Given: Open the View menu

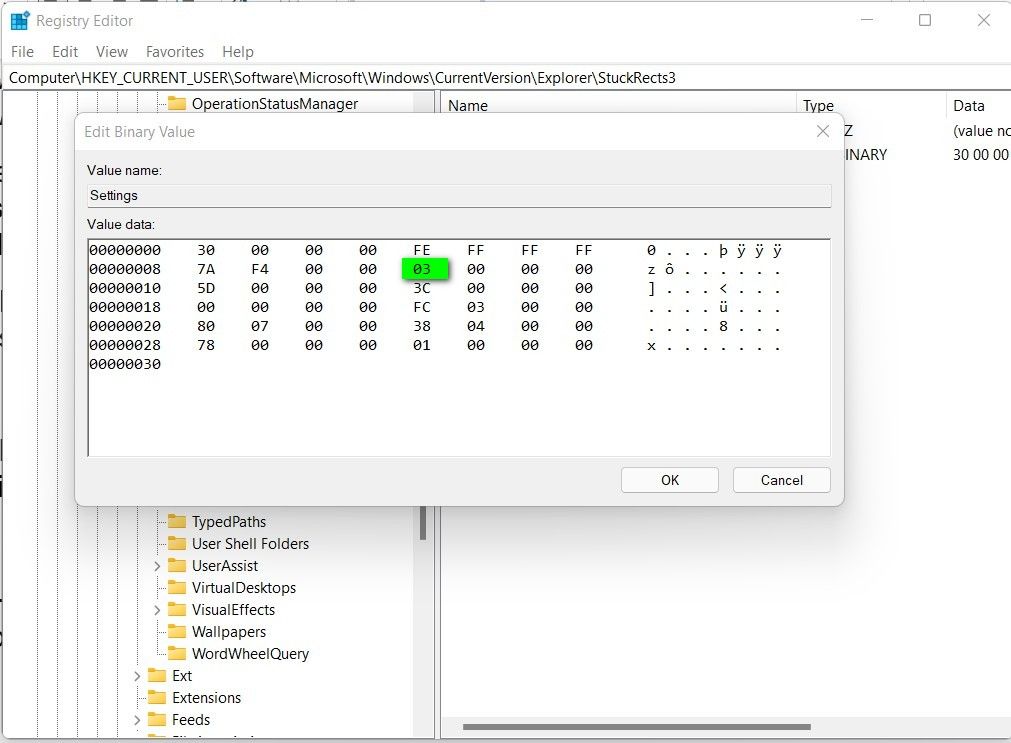Looking at the screenshot, I should coord(111,51).
